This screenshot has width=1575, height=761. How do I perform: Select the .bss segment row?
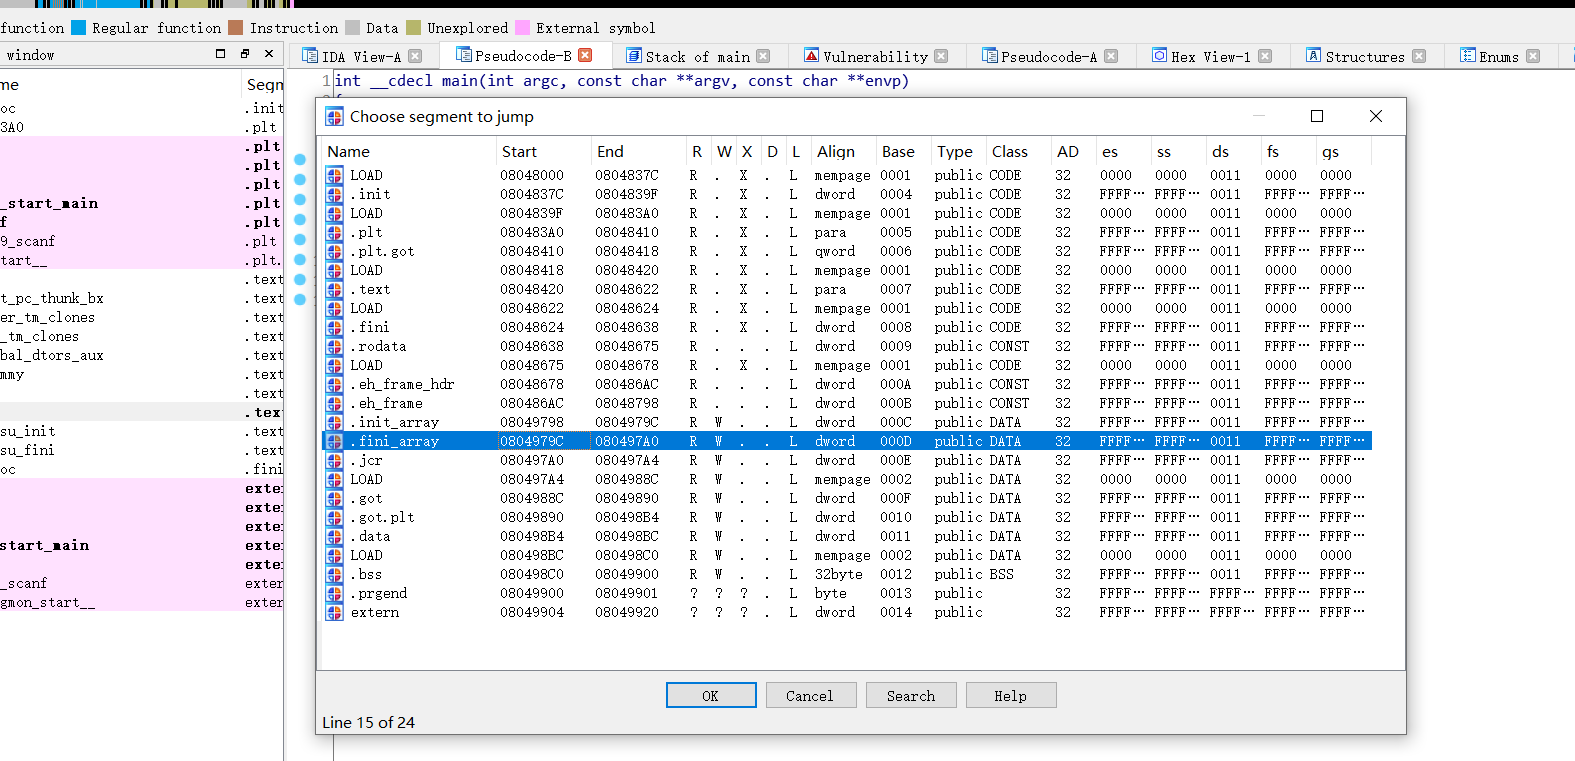coord(847,574)
